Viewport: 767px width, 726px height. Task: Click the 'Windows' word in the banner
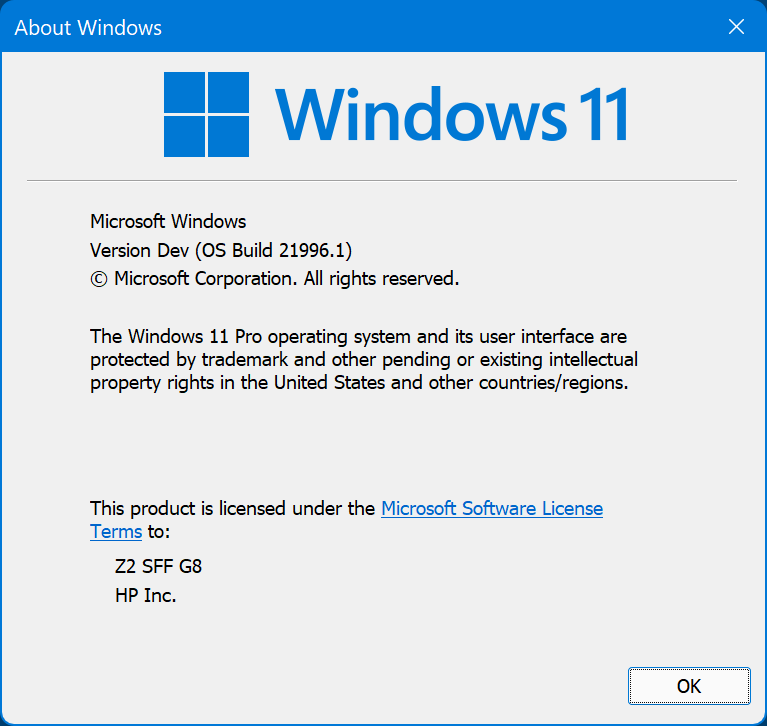421,114
